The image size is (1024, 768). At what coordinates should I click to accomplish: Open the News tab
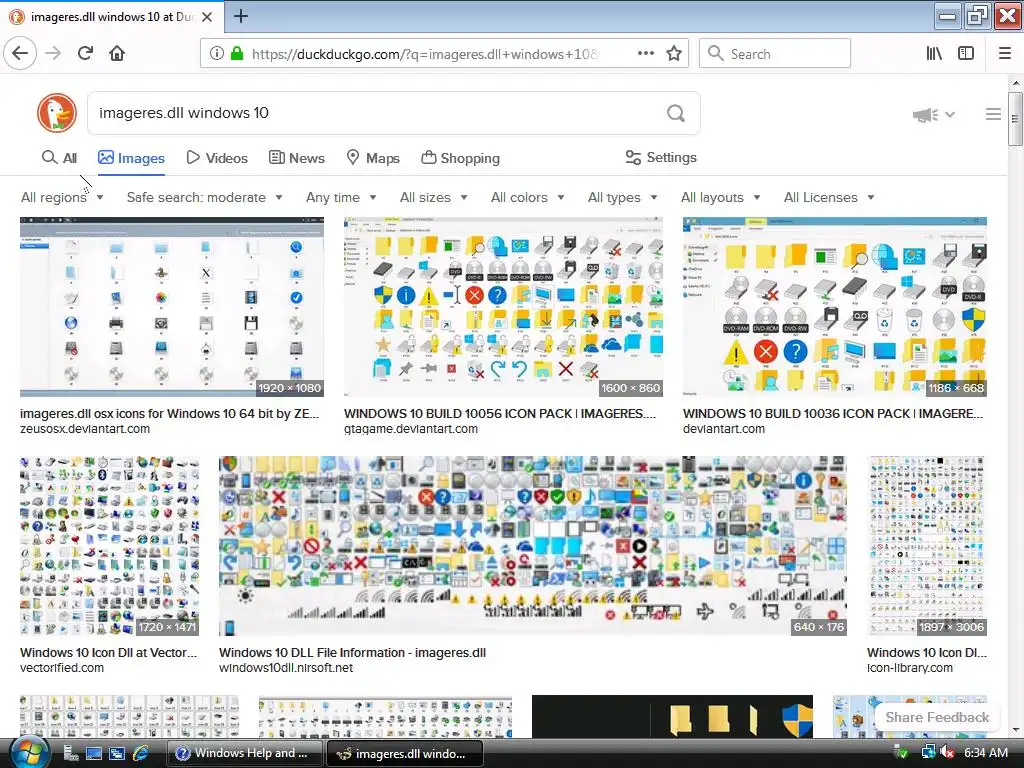click(296, 158)
